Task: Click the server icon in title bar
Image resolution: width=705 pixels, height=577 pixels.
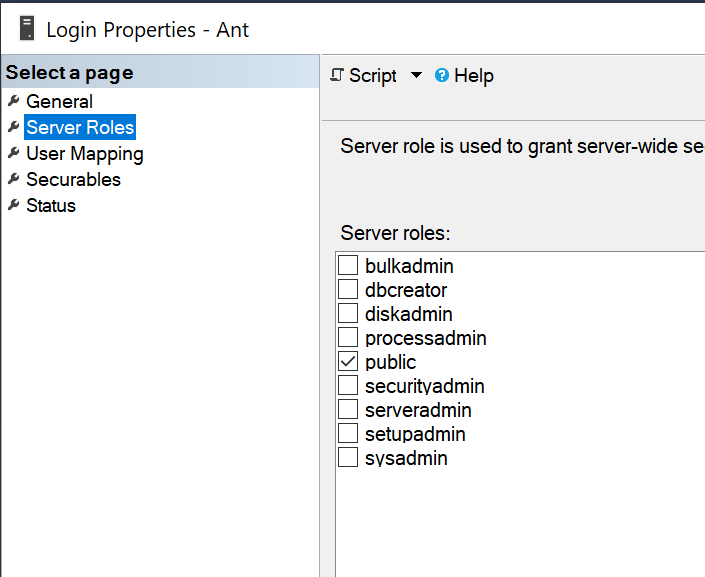Action: (x=27, y=29)
